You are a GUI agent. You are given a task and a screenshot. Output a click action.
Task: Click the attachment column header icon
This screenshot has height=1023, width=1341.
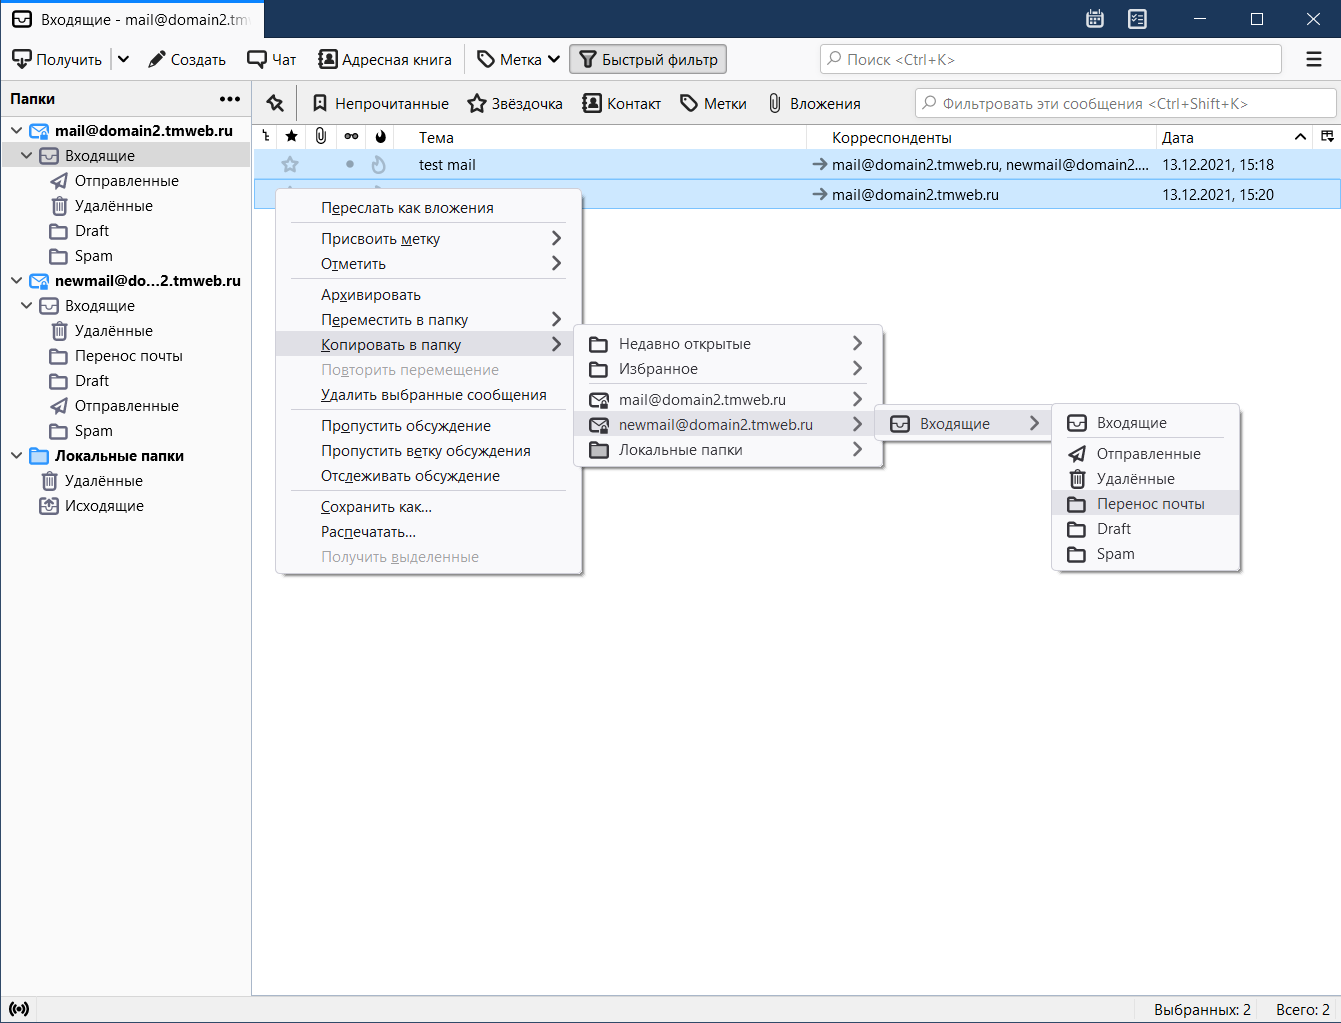320,136
